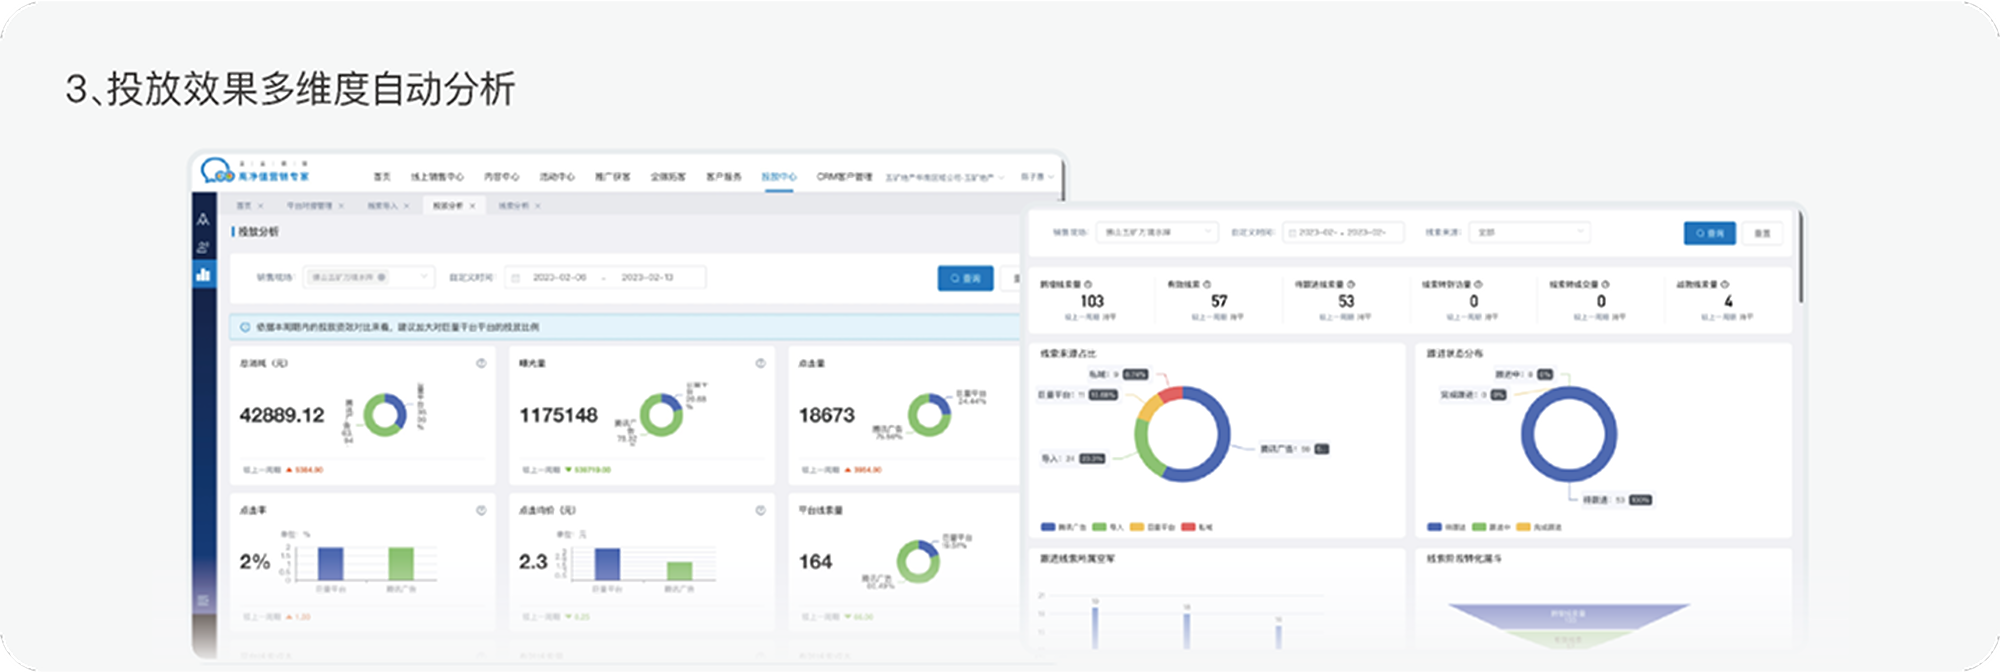Switch to the 首页 page tab

click(x=244, y=206)
